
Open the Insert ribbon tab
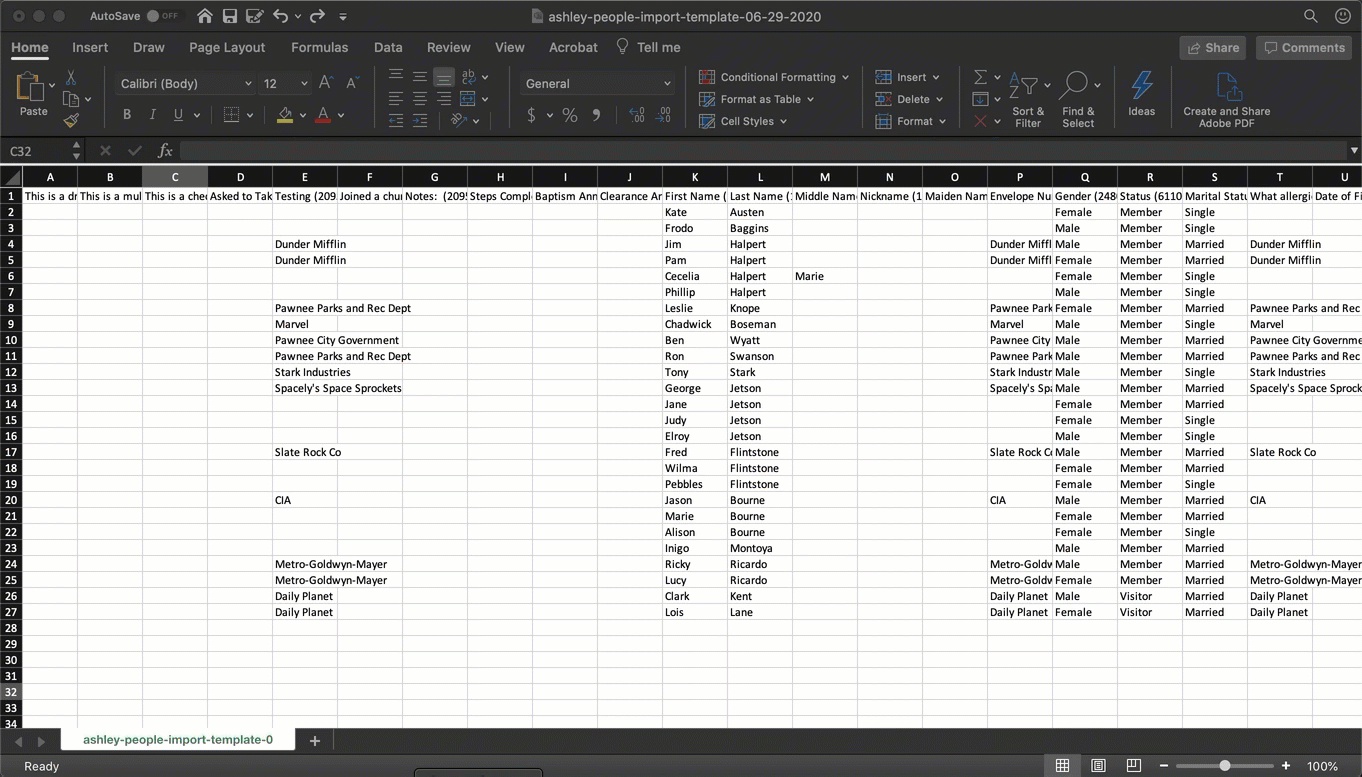[x=90, y=47]
